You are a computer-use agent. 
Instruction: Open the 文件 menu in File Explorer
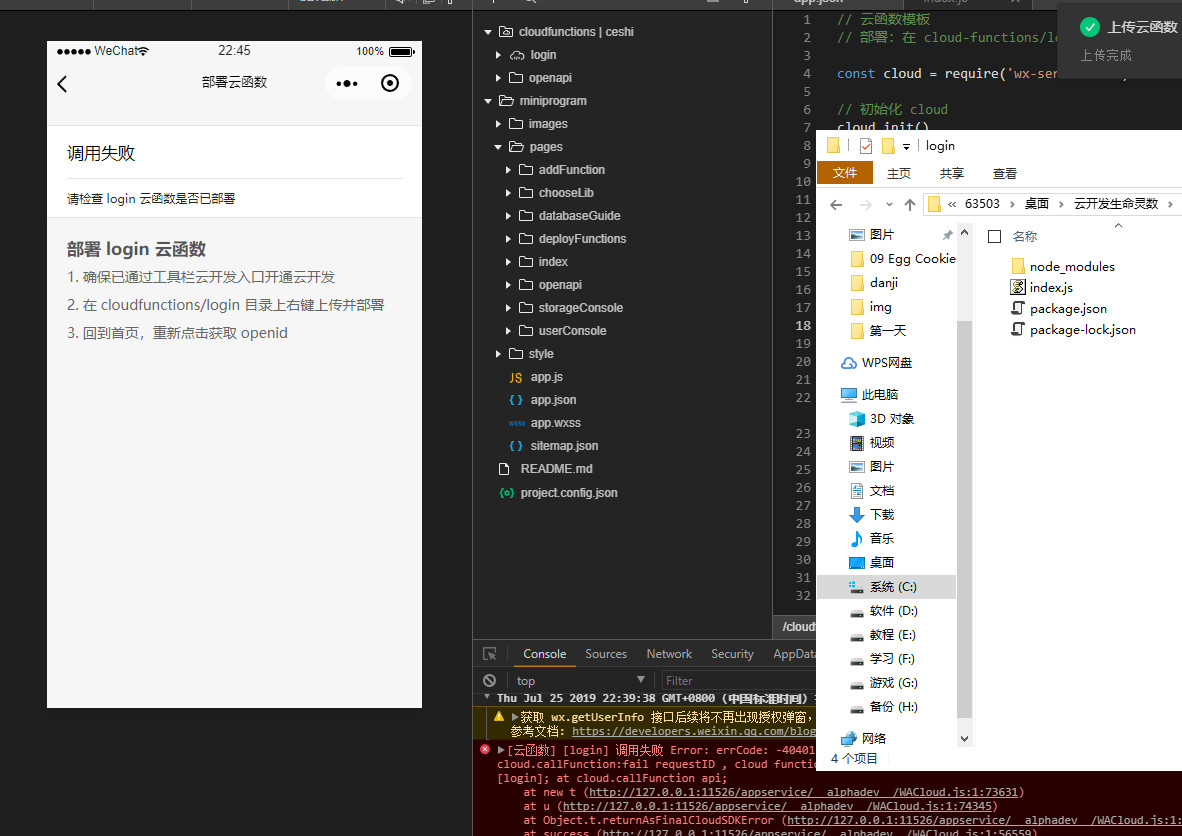click(x=845, y=173)
